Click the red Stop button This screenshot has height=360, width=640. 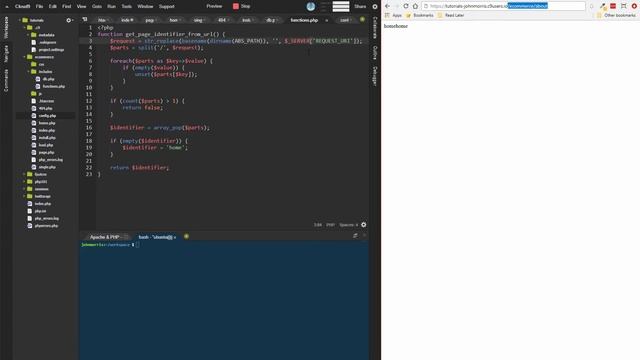coord(242,6)
